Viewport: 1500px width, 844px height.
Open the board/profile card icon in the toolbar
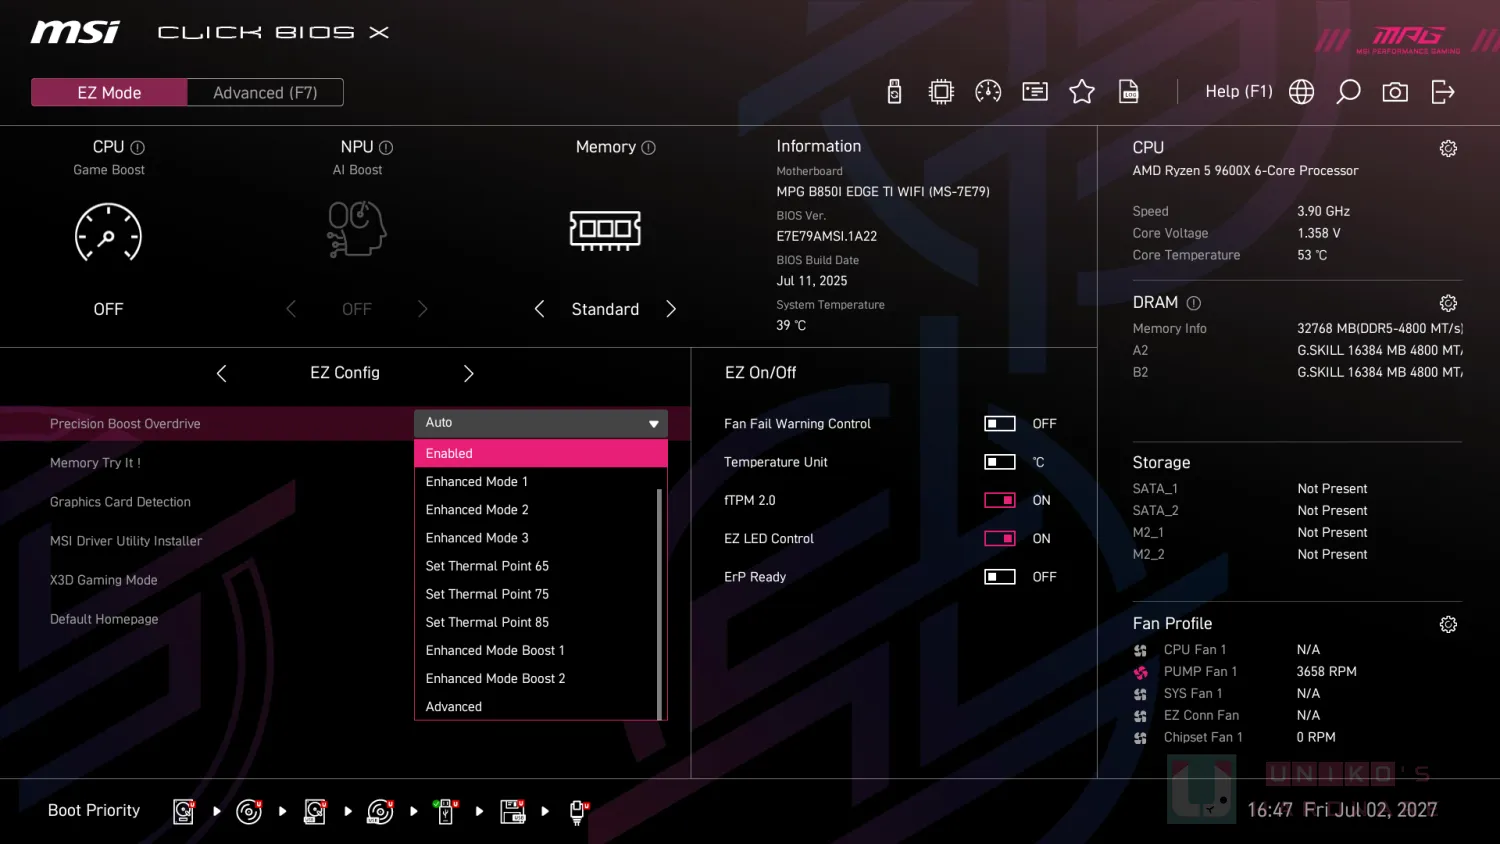[1035, 92]
